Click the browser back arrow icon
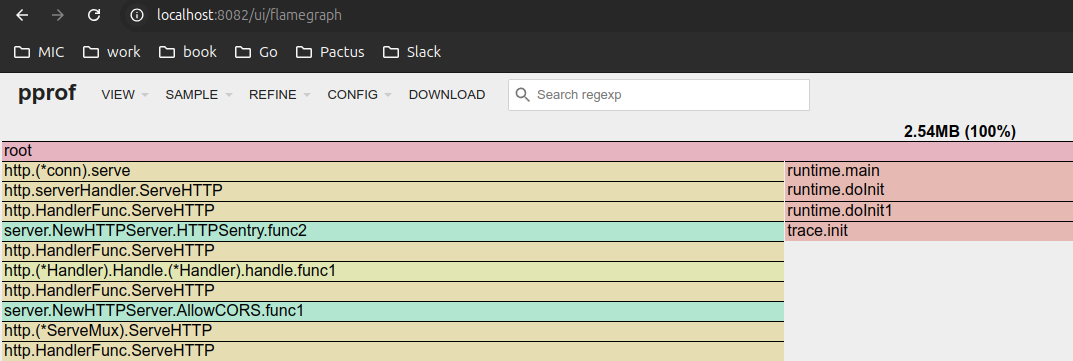The width and height of the screenshot is (1073, 361). click(x=22, y=15)
